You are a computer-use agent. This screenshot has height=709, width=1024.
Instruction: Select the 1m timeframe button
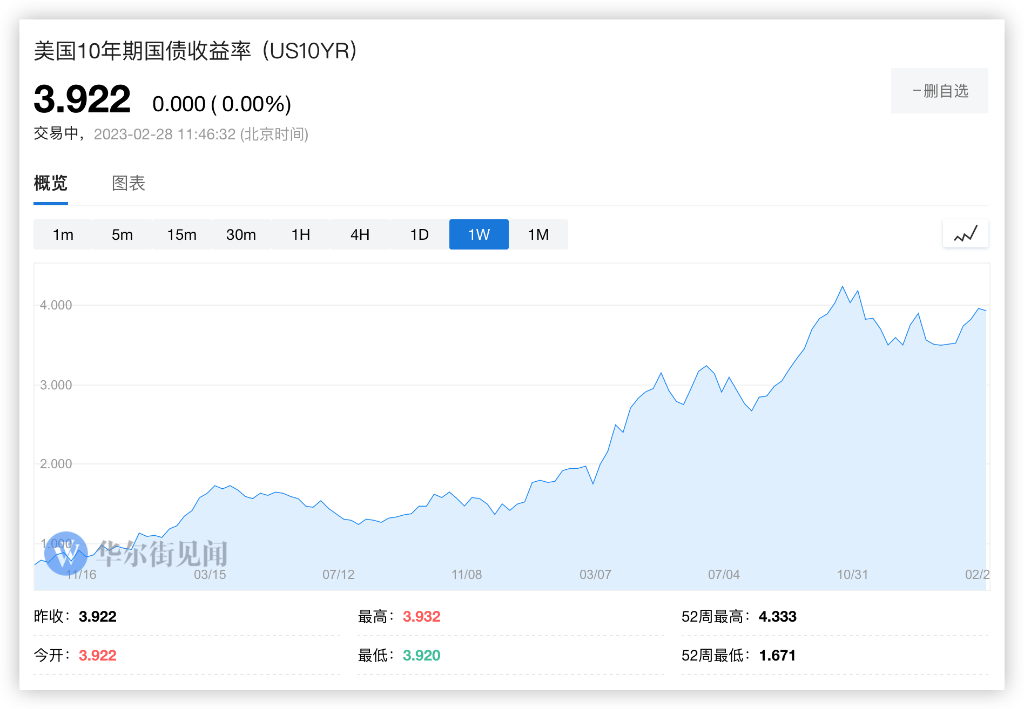coord(63,234)
